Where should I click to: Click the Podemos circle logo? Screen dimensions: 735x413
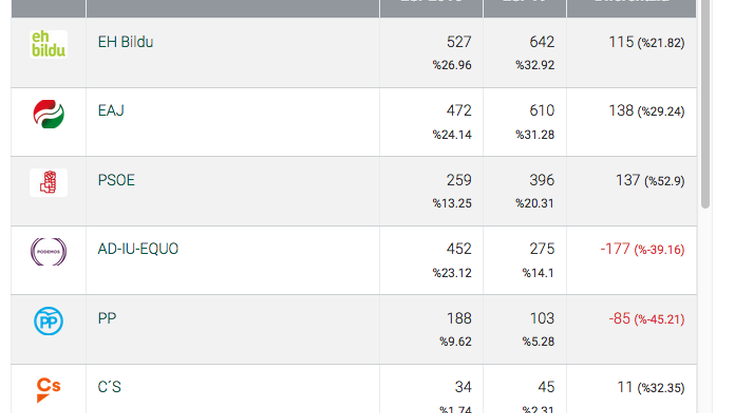(49, 252)
